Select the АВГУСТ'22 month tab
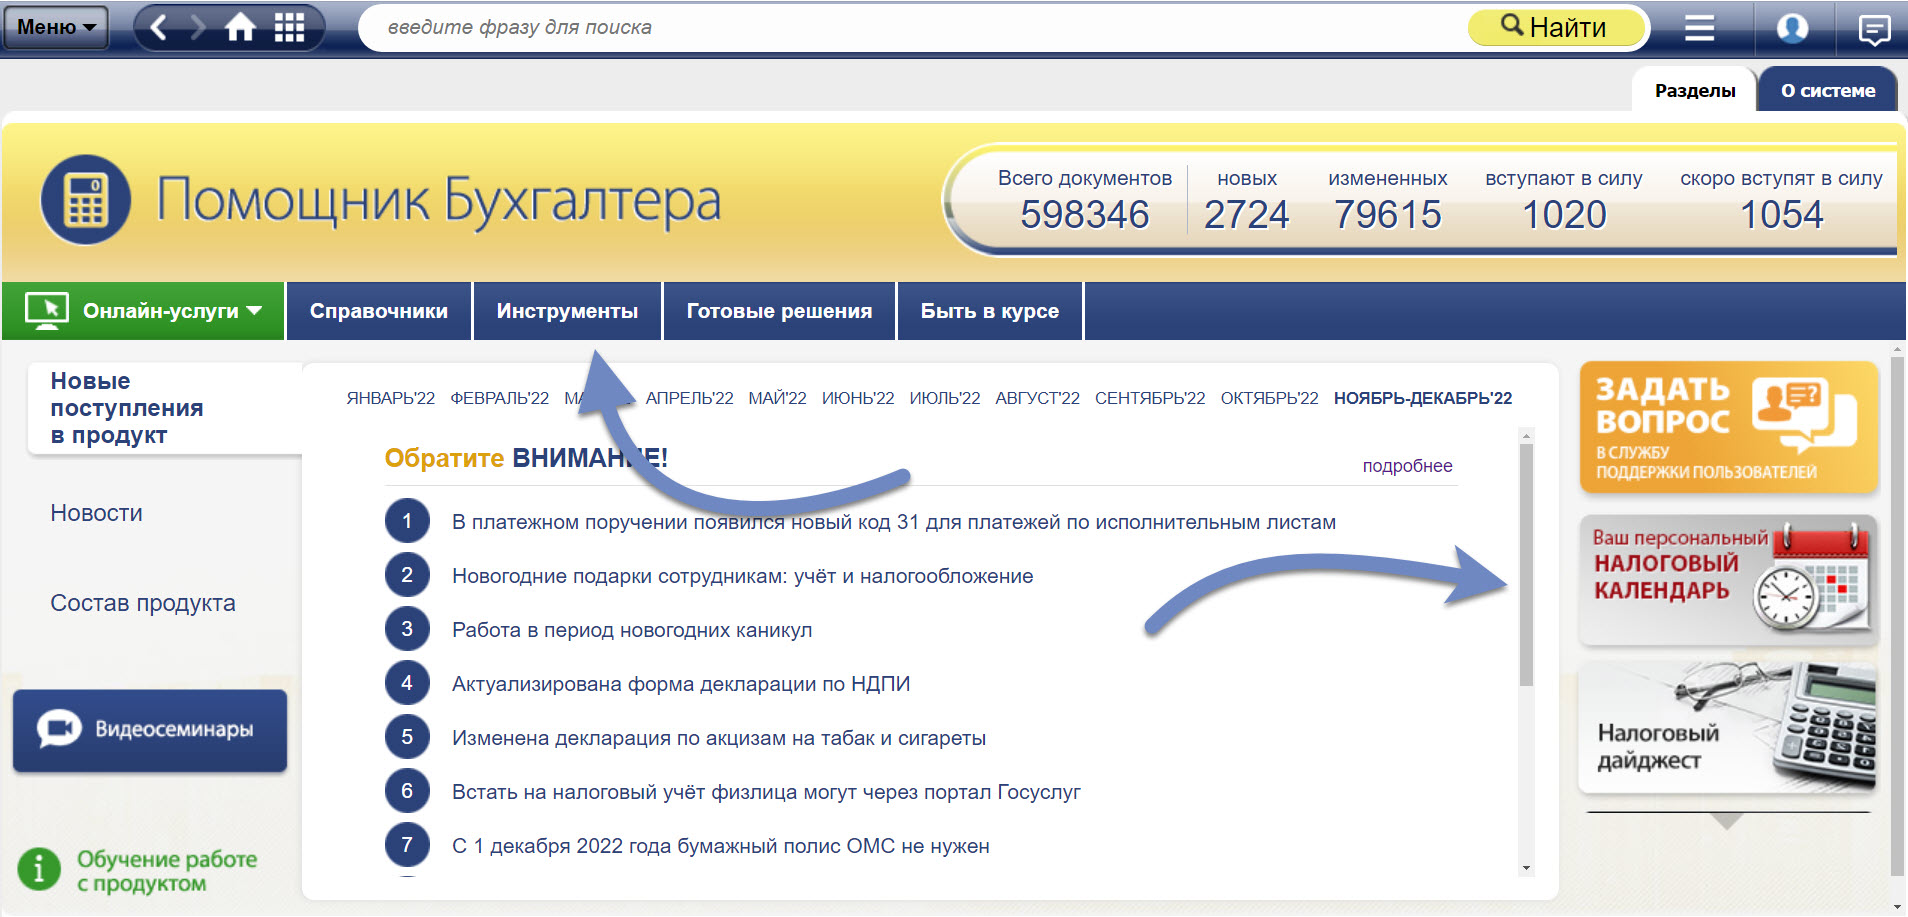The width and height of the screenshot is (1908, 917). 1037,398
